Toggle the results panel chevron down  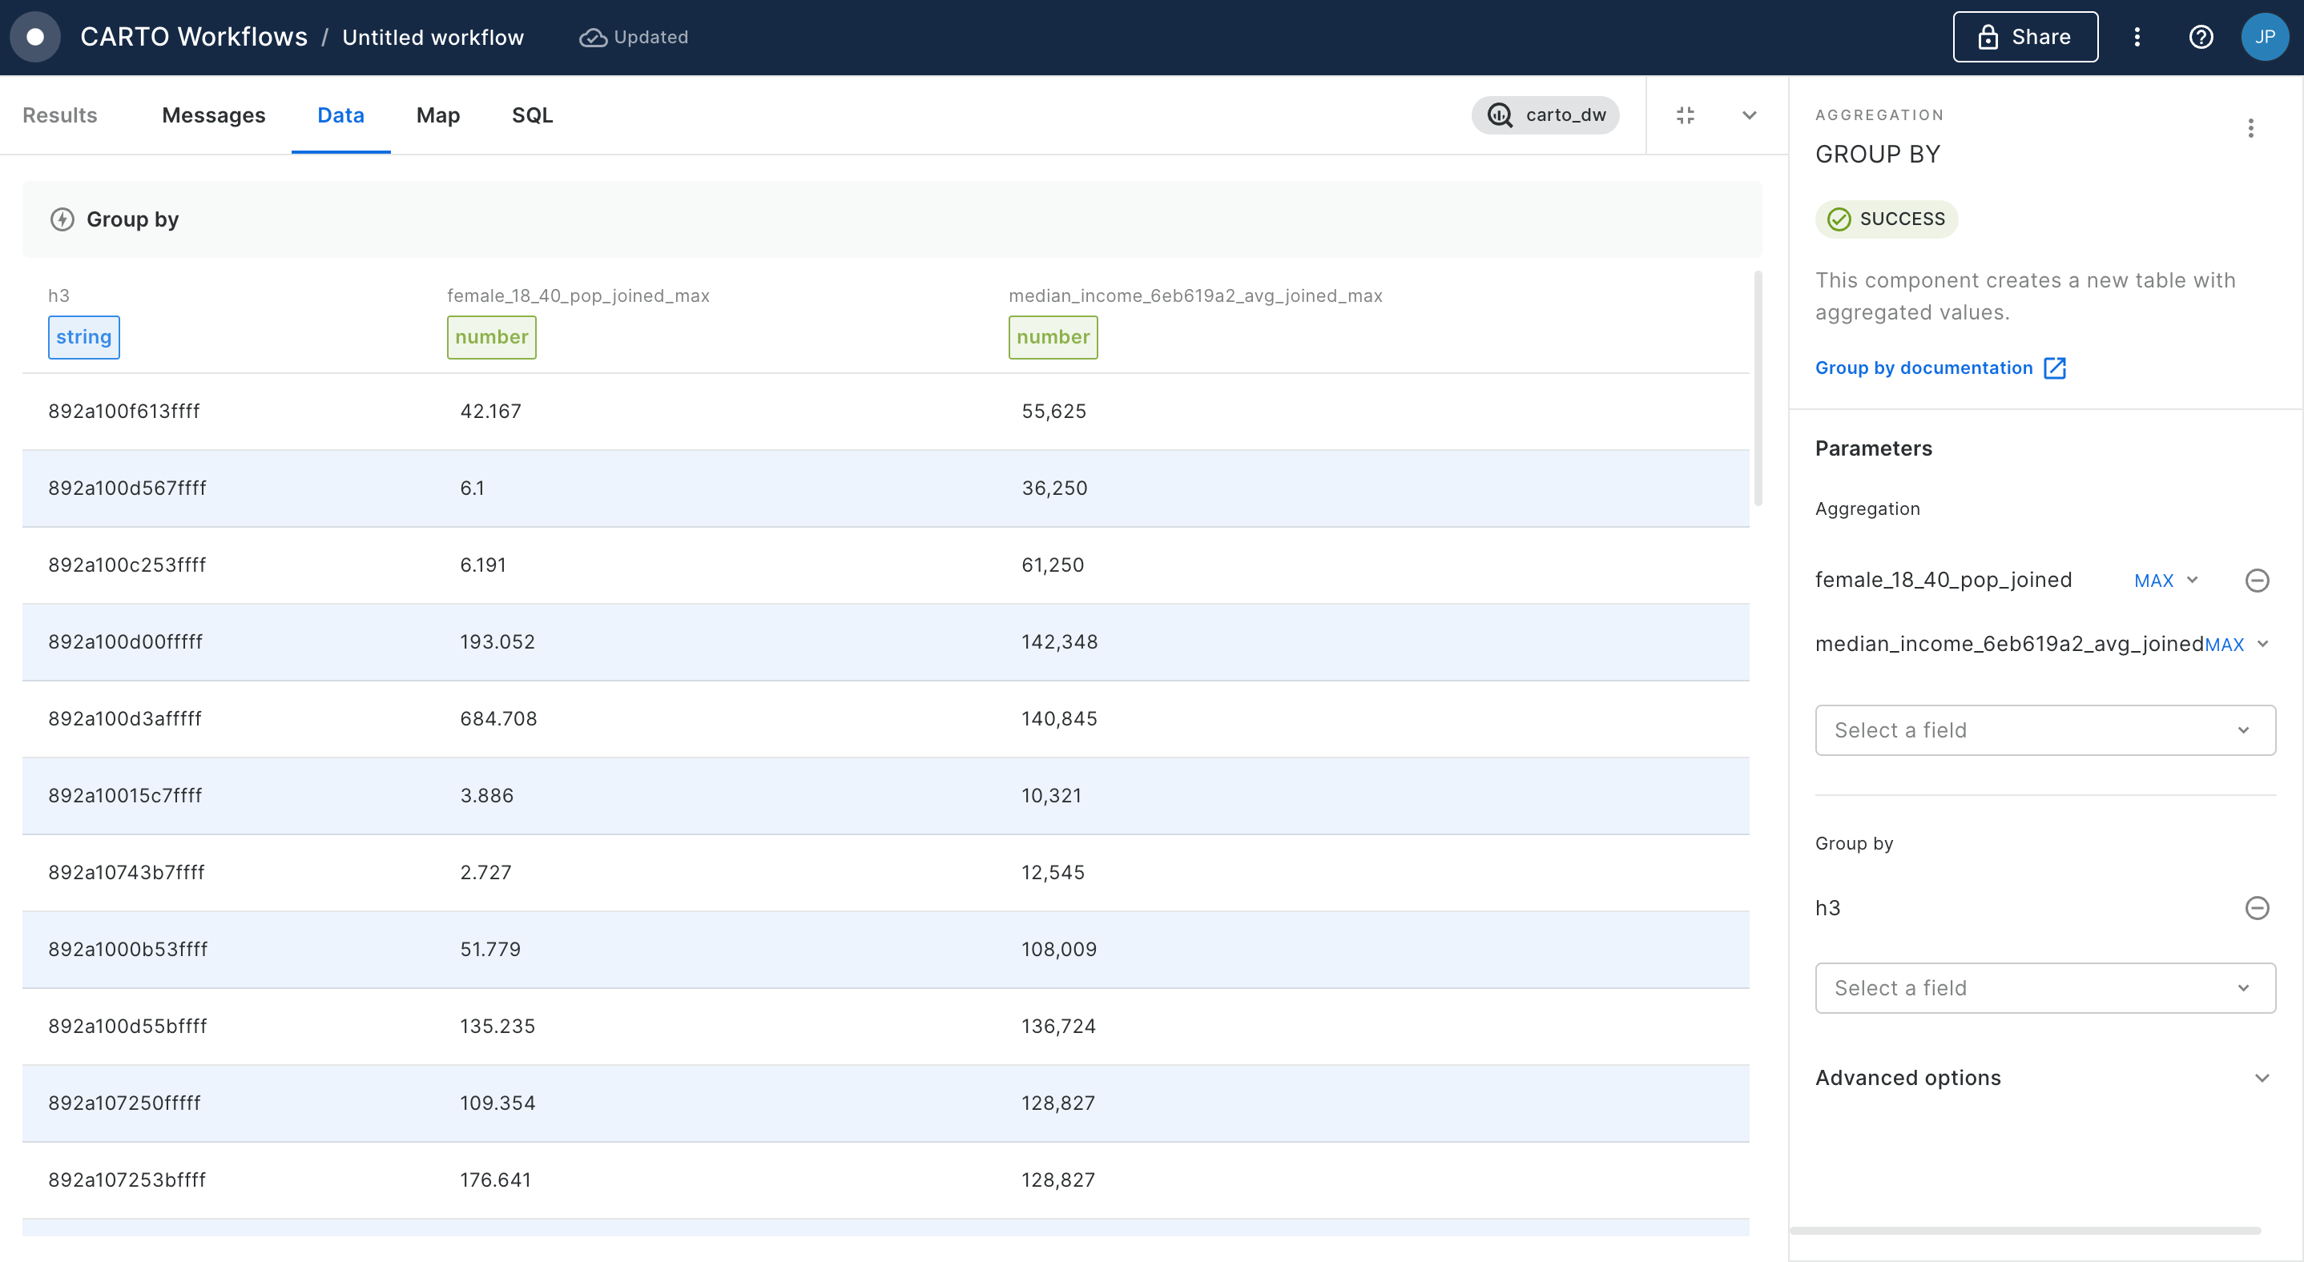click(x=1749, y=115)
